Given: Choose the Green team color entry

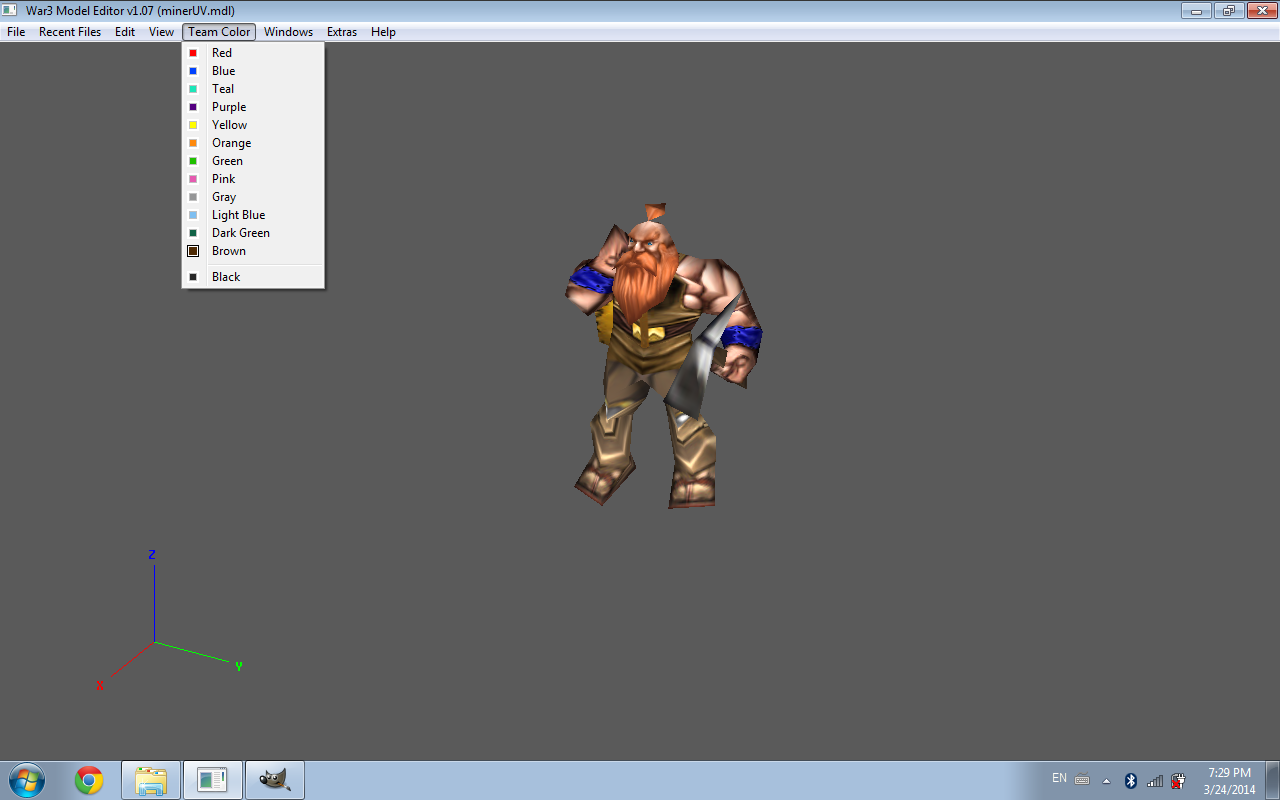Looking at the screenshot, I should tap(253, 161).
